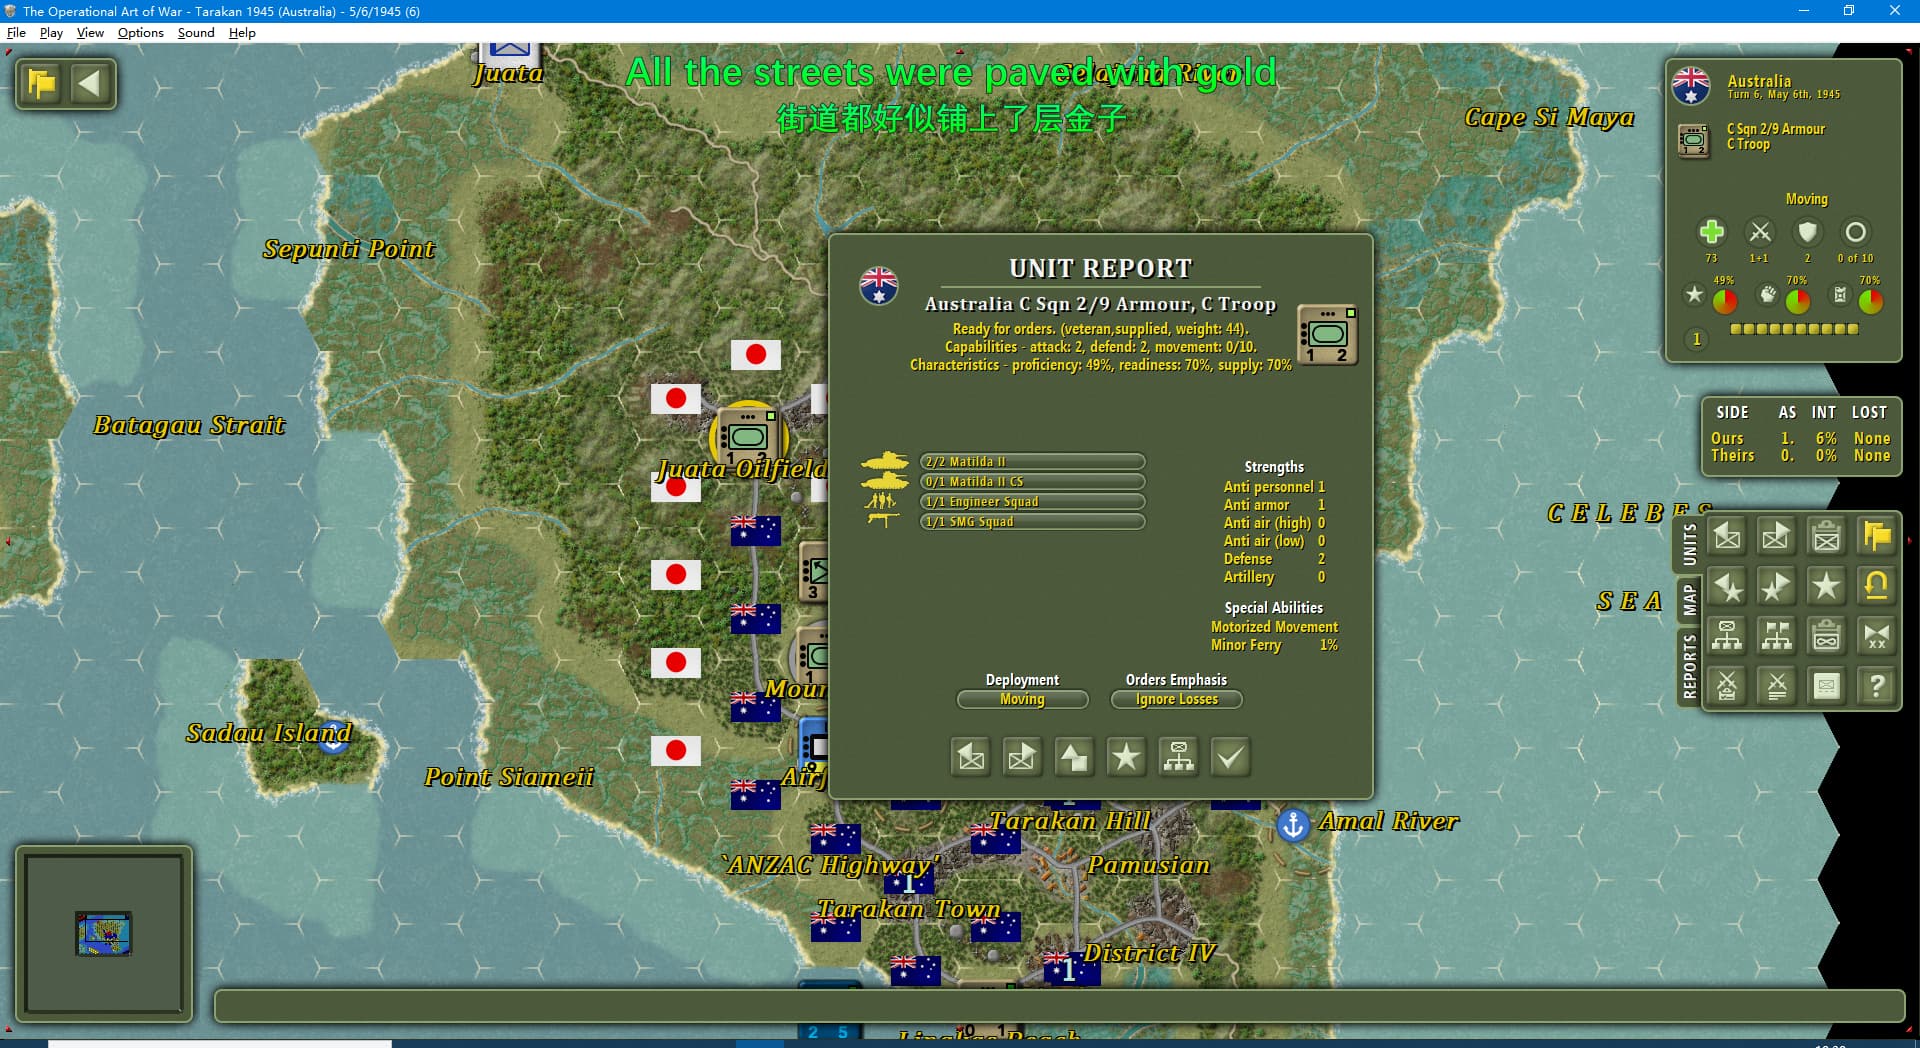Image resolution: width=1920 pixels, height=1048 pixels.
Task: Click the checkmark to close Unit Report
Action: coord(1230,757)
